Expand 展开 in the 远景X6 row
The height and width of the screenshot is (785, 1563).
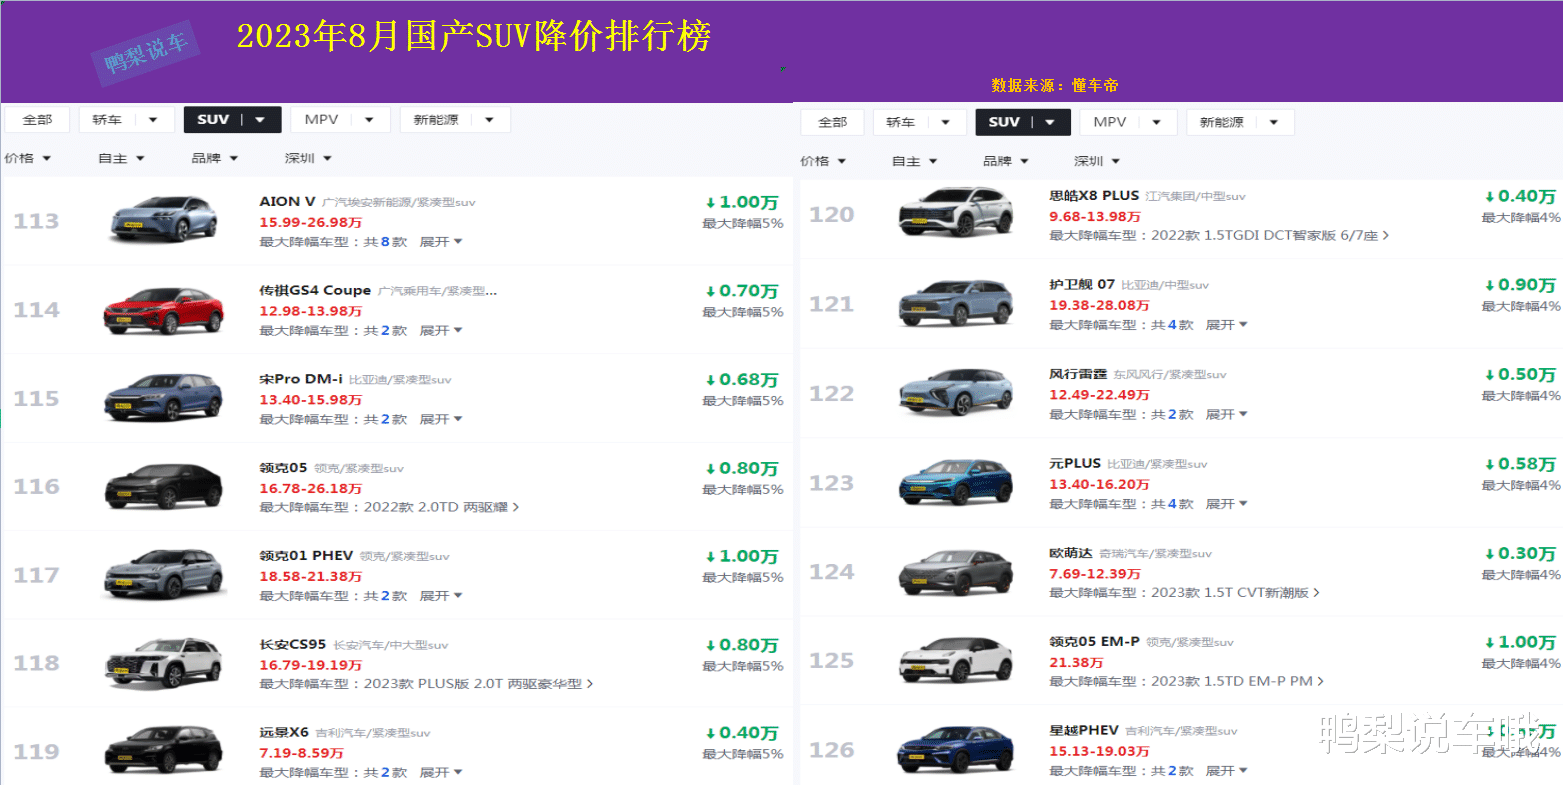(441, 773)
